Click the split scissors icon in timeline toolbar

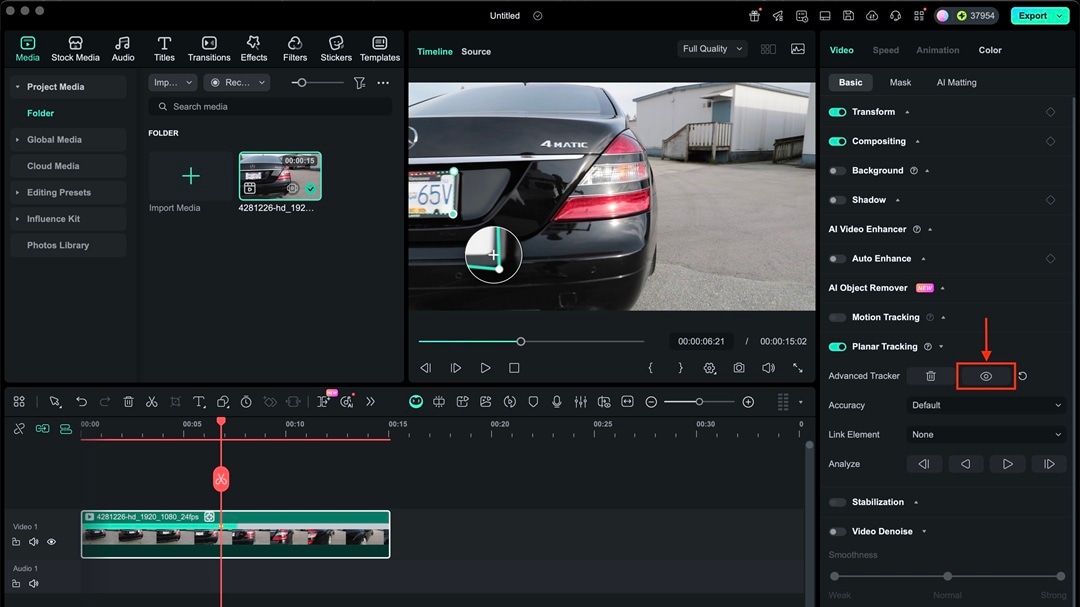coord(151,402)
